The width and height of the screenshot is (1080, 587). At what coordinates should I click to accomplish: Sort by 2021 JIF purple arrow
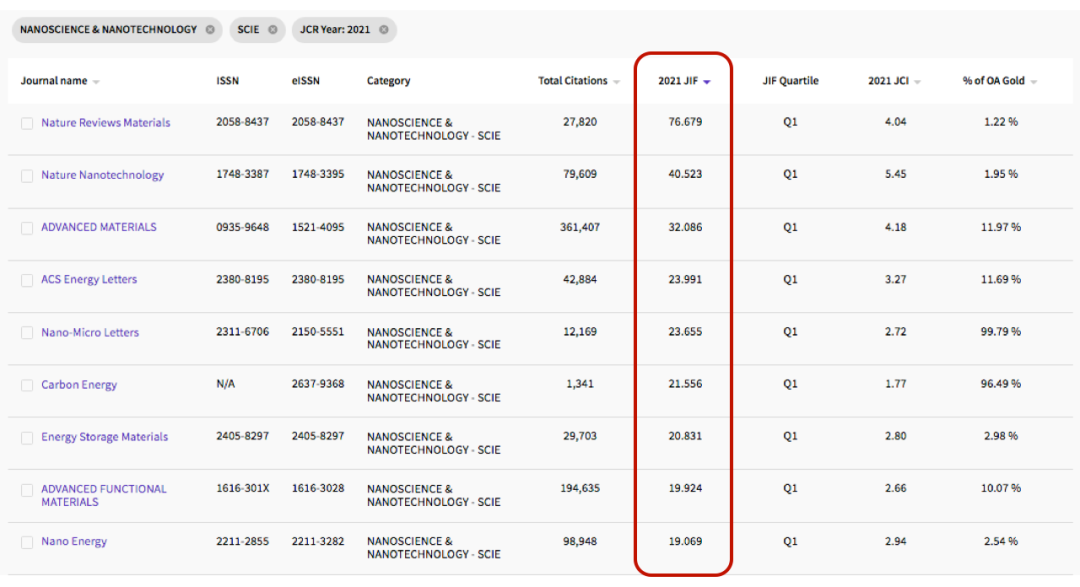707,82
